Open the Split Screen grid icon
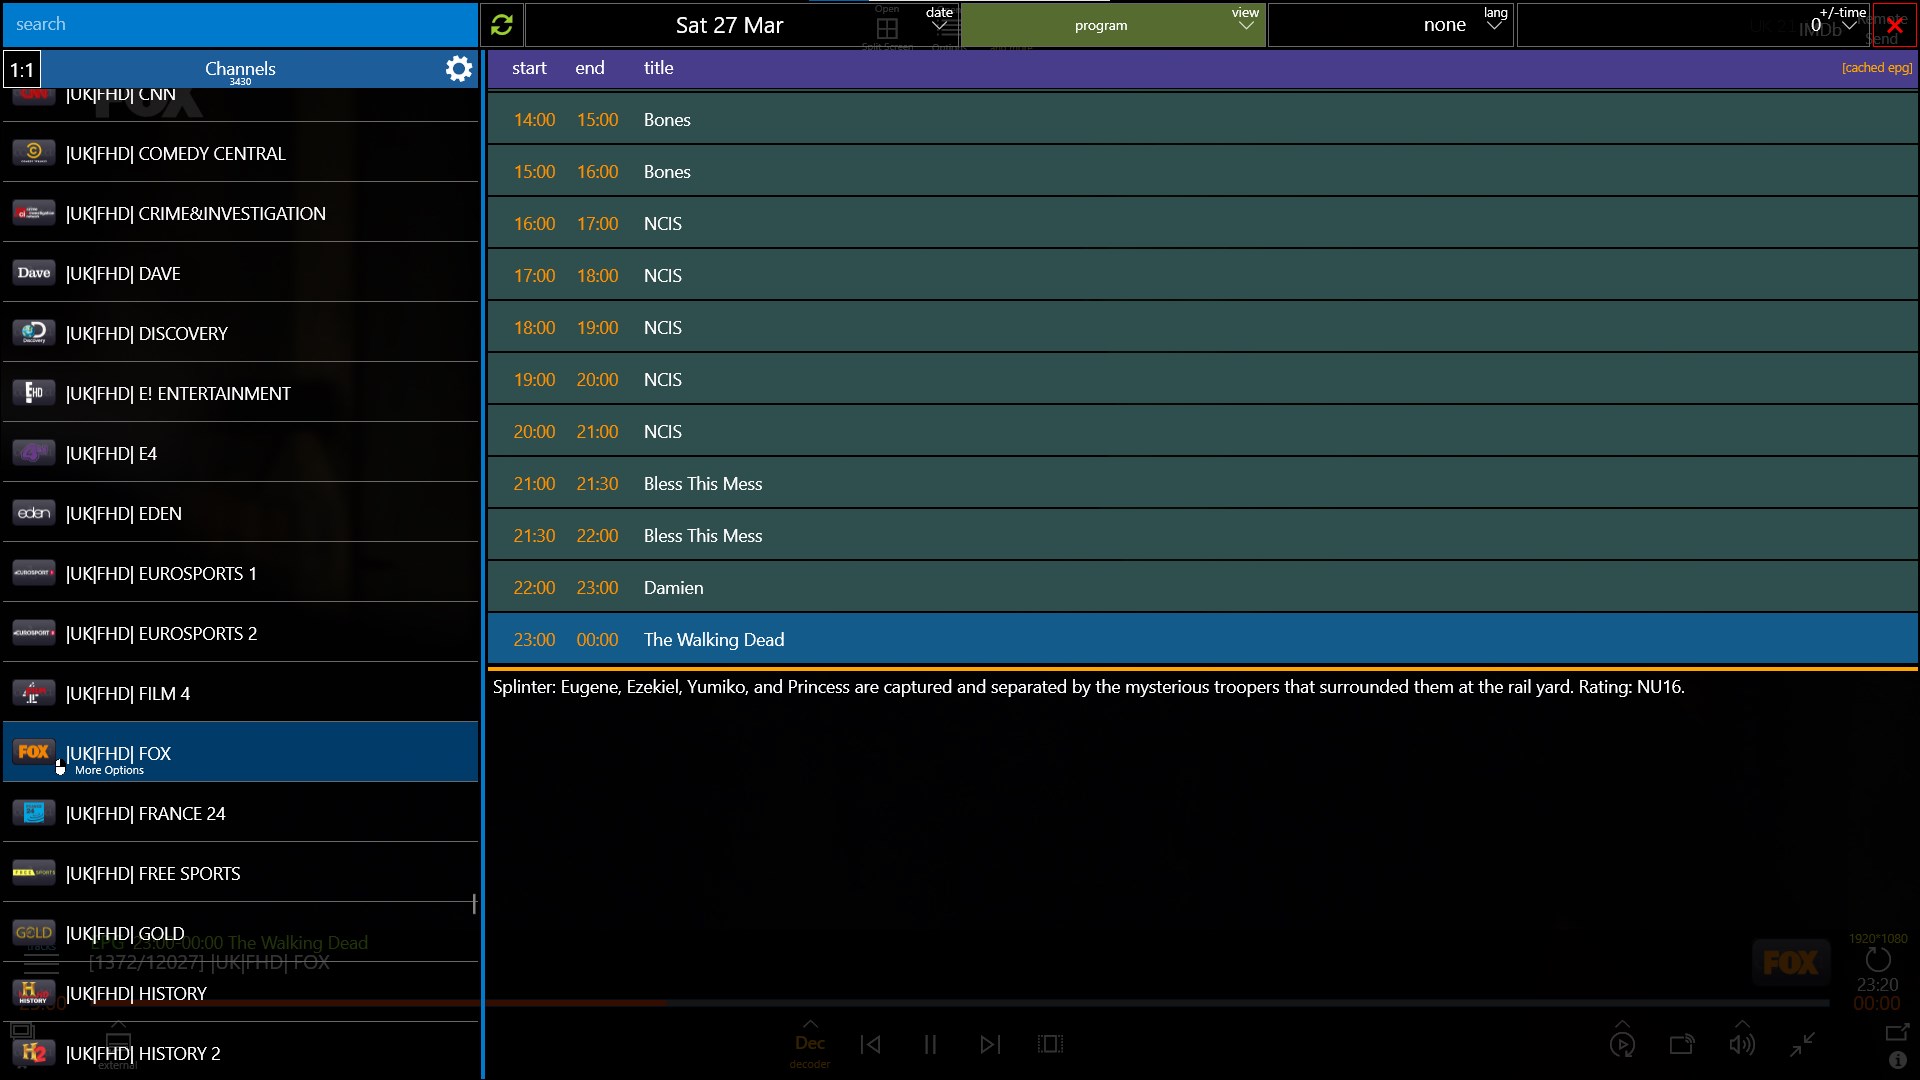Image resolution: width=1920 pixels, height=1080 pixels. click(886, 27)
